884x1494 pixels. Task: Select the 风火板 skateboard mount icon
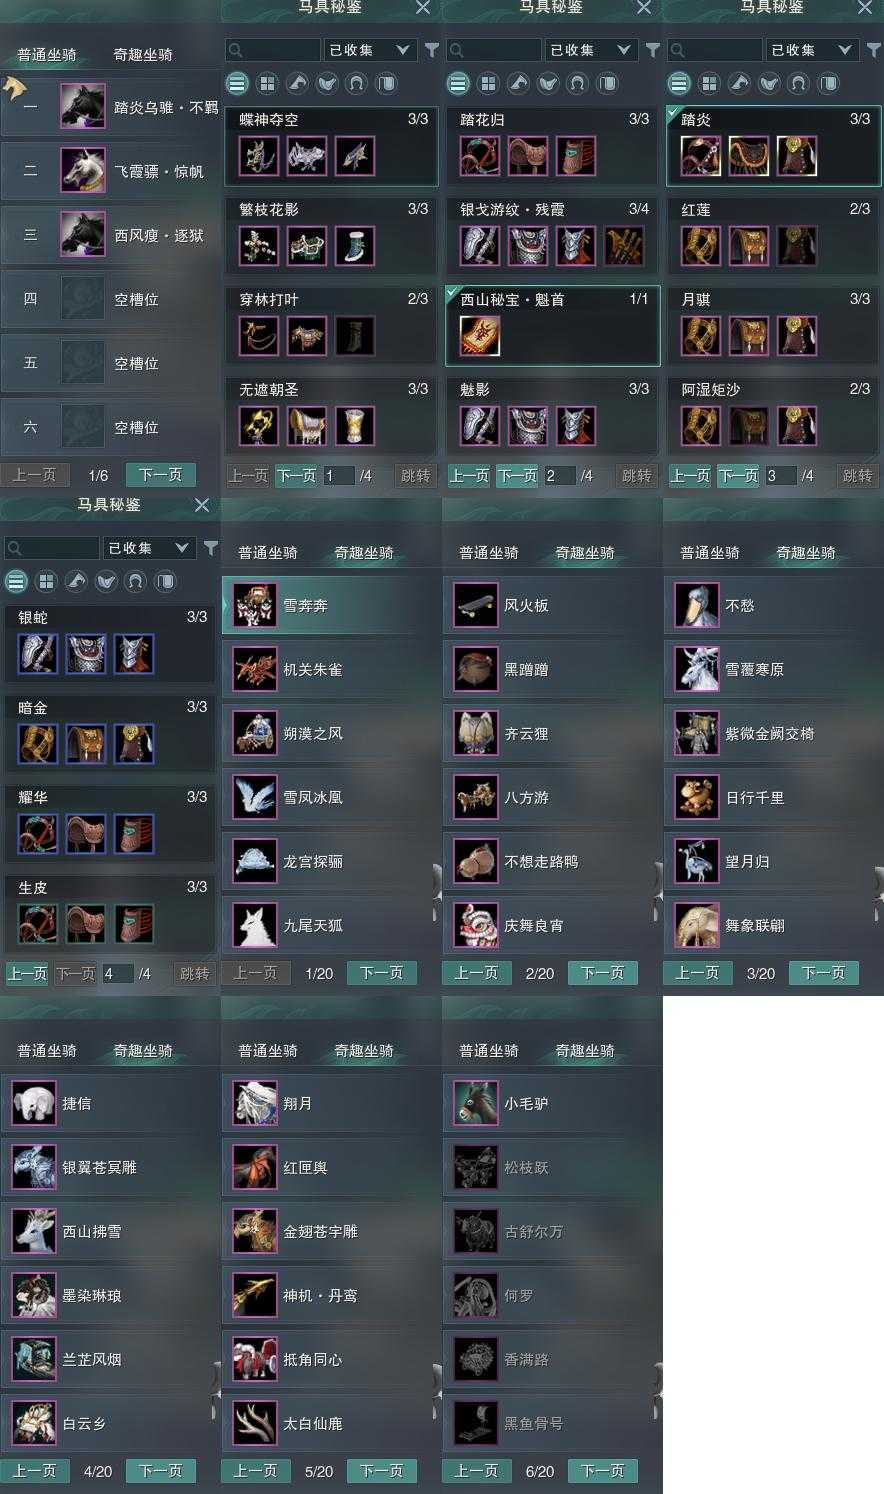pos(475,605)
